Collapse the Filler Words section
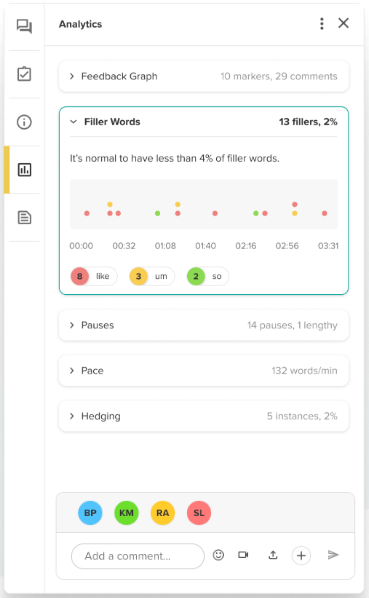Image resolution: width=369 pixels, height=598 pixels. 204,122
